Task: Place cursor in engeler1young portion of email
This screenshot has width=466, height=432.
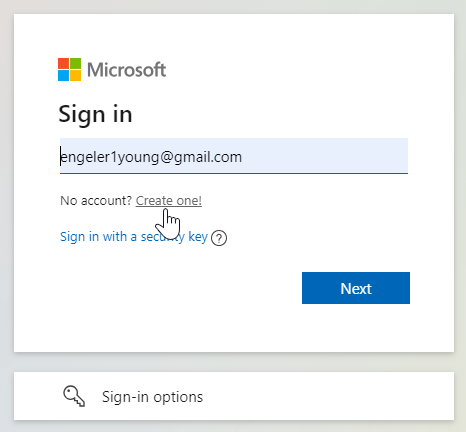Action: [110, 157]
